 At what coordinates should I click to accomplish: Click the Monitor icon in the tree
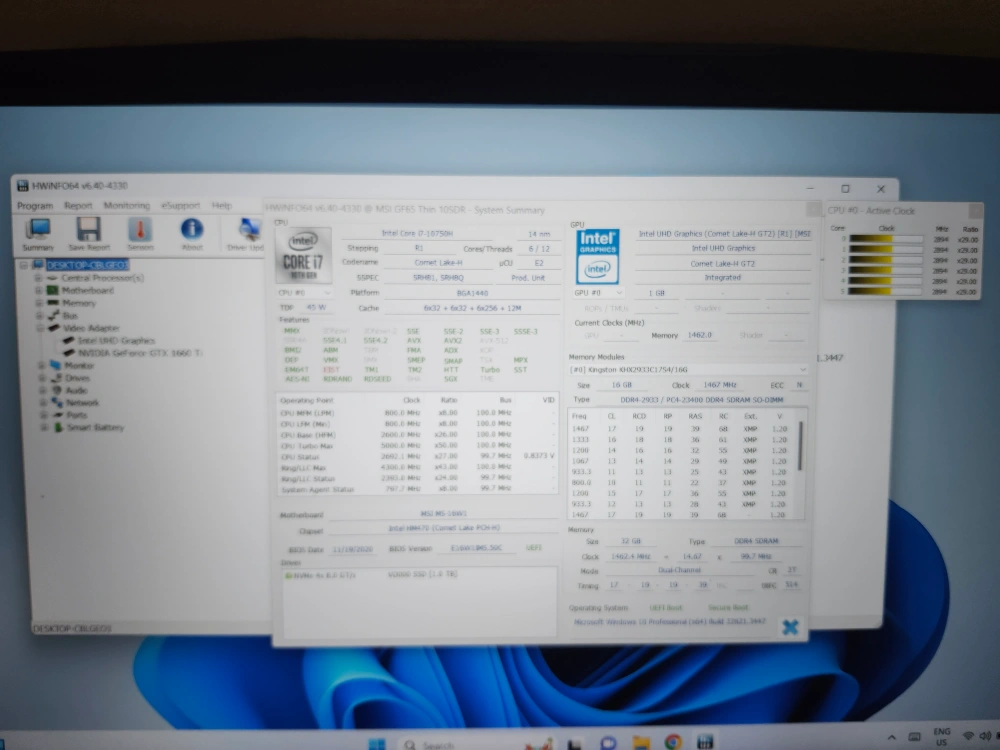click(55, 365)
